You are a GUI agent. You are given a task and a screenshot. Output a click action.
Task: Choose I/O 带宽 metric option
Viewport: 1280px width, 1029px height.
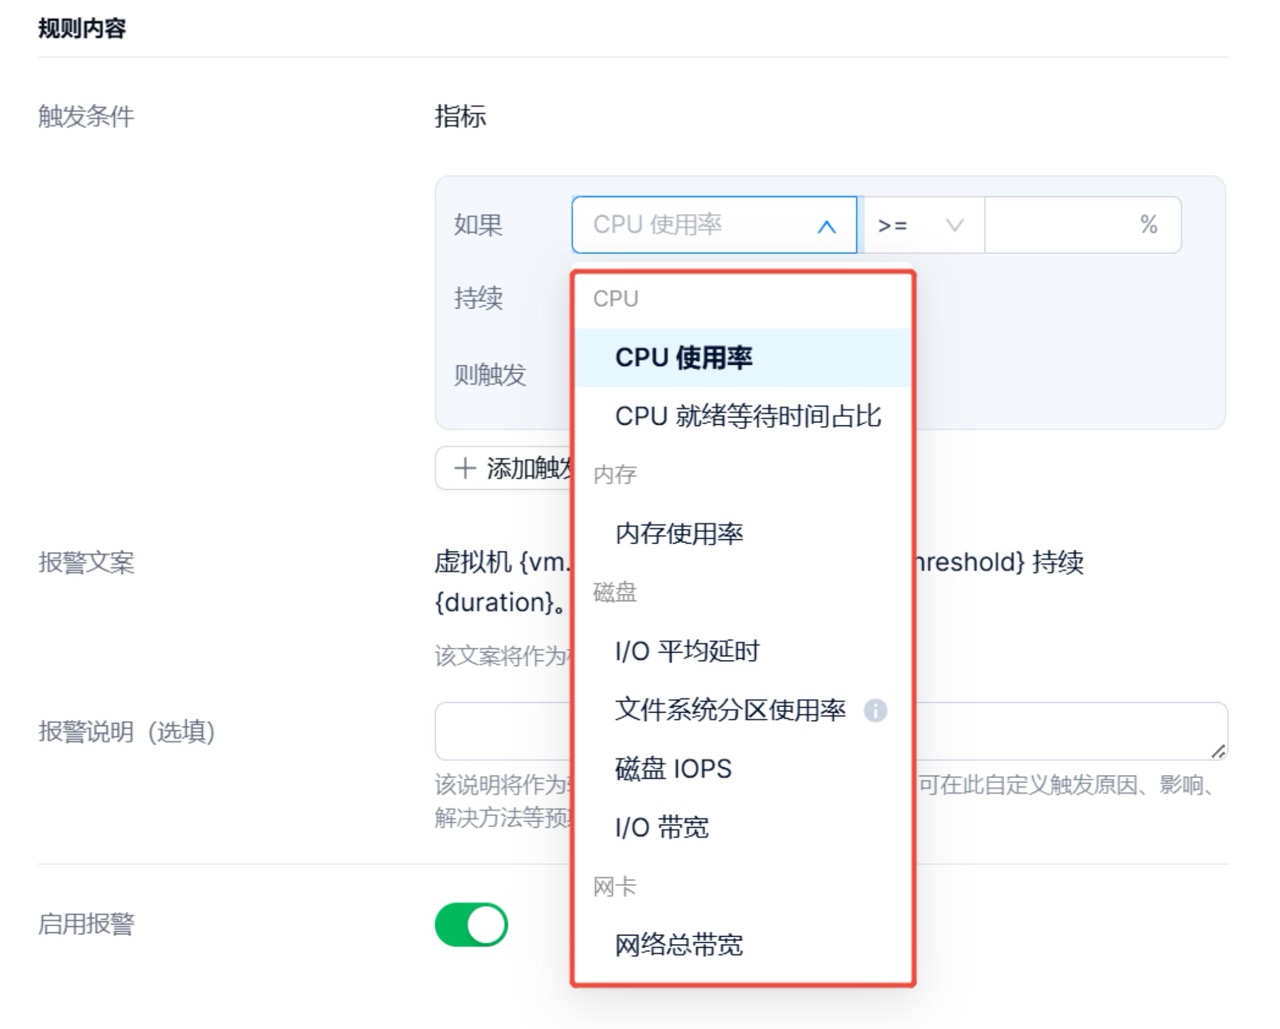(662, 828)
